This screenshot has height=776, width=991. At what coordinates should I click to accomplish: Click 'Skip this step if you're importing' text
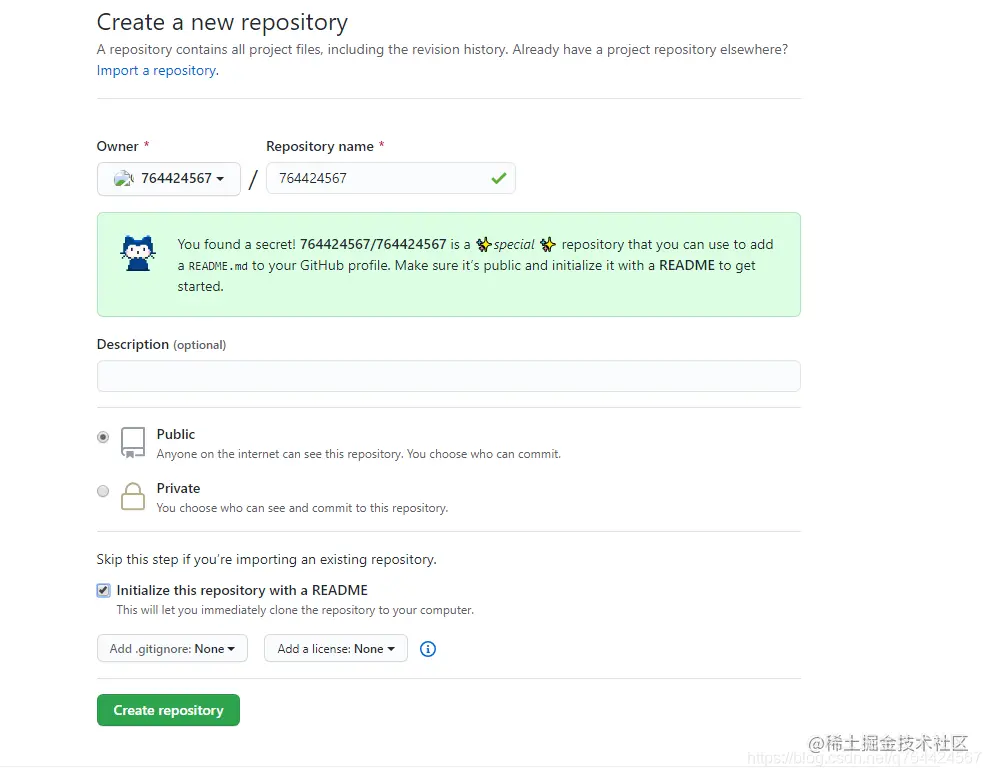267,559
